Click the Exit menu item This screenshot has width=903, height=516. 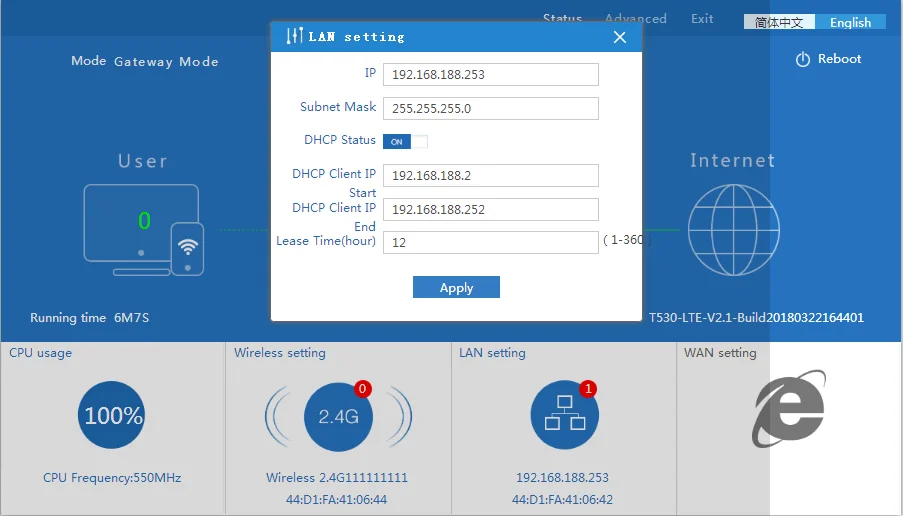click(702, 18)
